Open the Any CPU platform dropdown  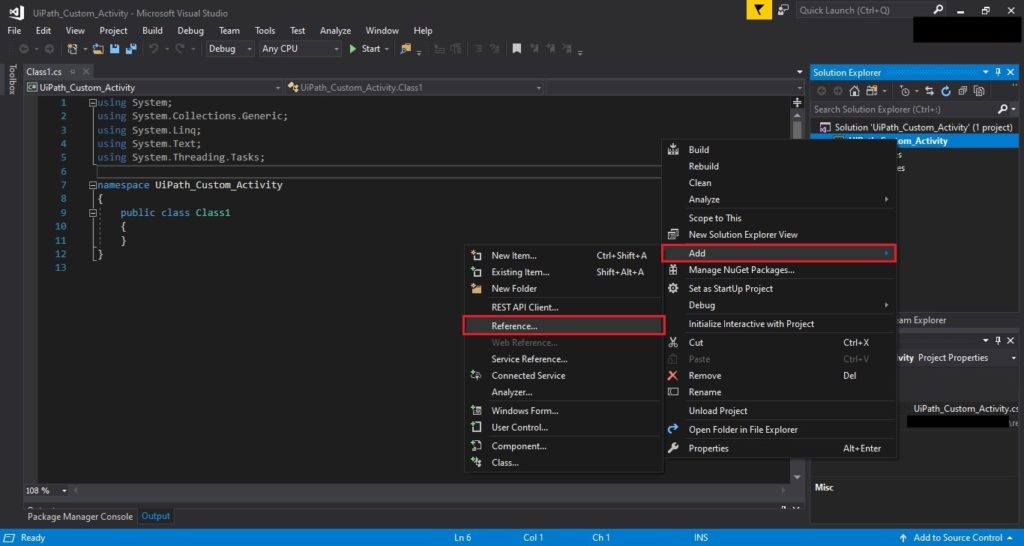tap(300, 49)
